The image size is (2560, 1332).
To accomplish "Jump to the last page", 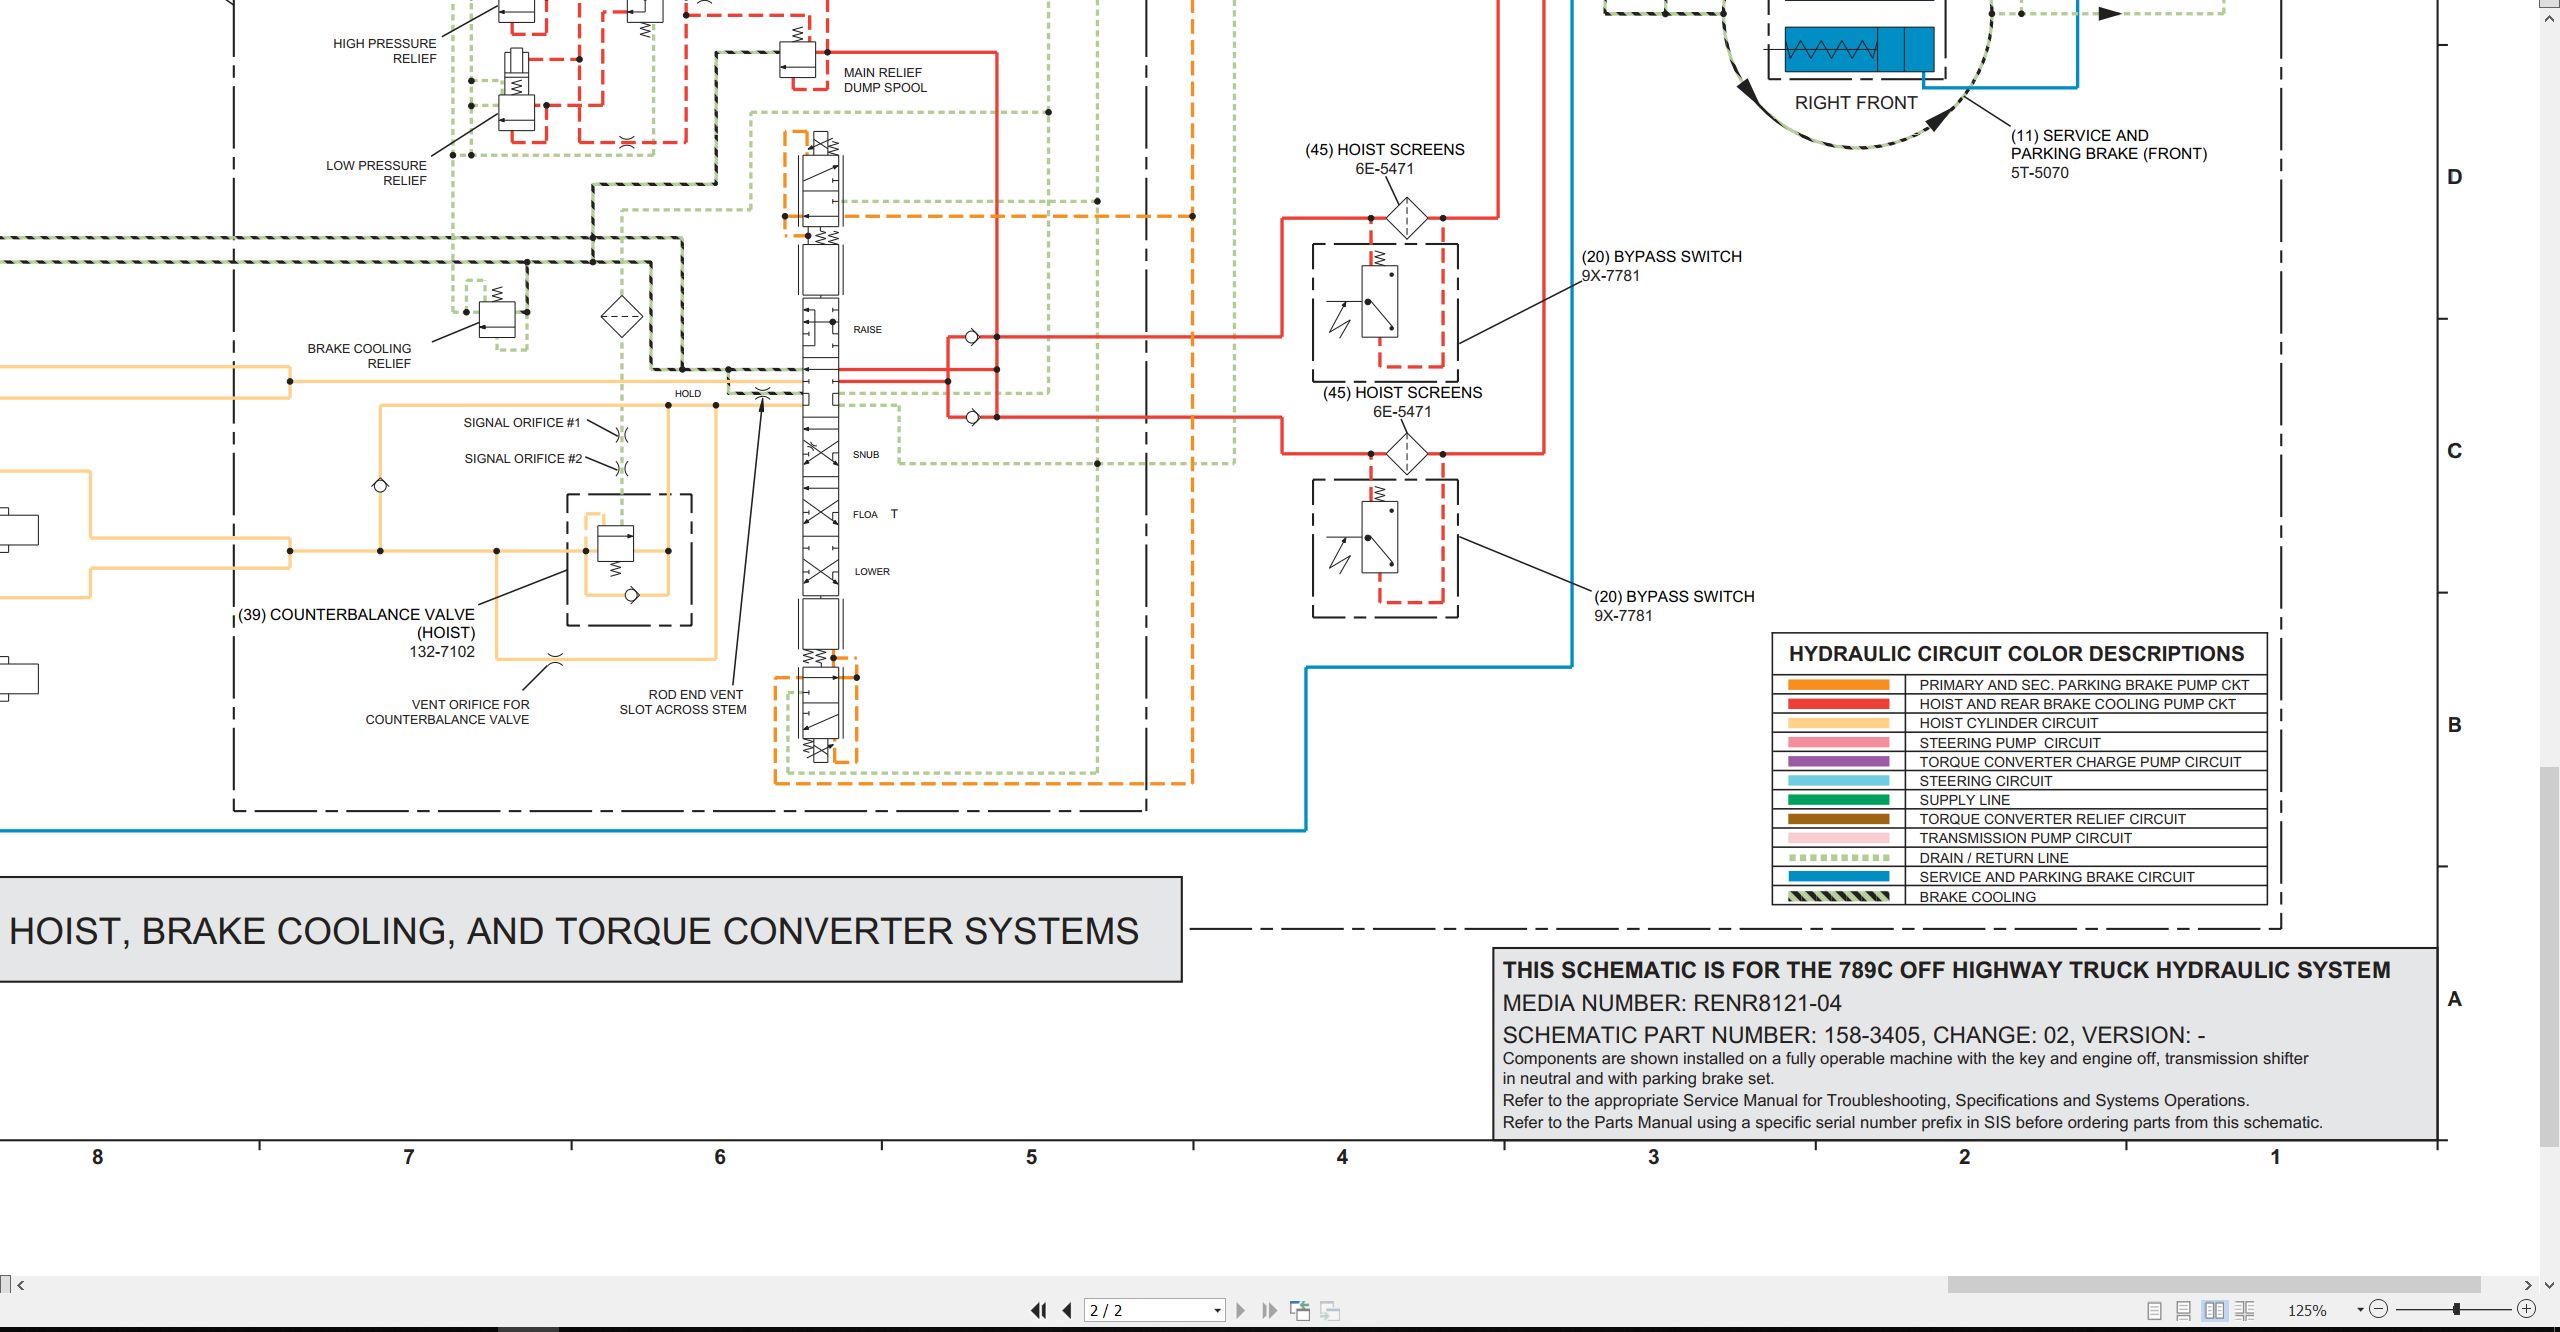I will click(1270, 1310).
